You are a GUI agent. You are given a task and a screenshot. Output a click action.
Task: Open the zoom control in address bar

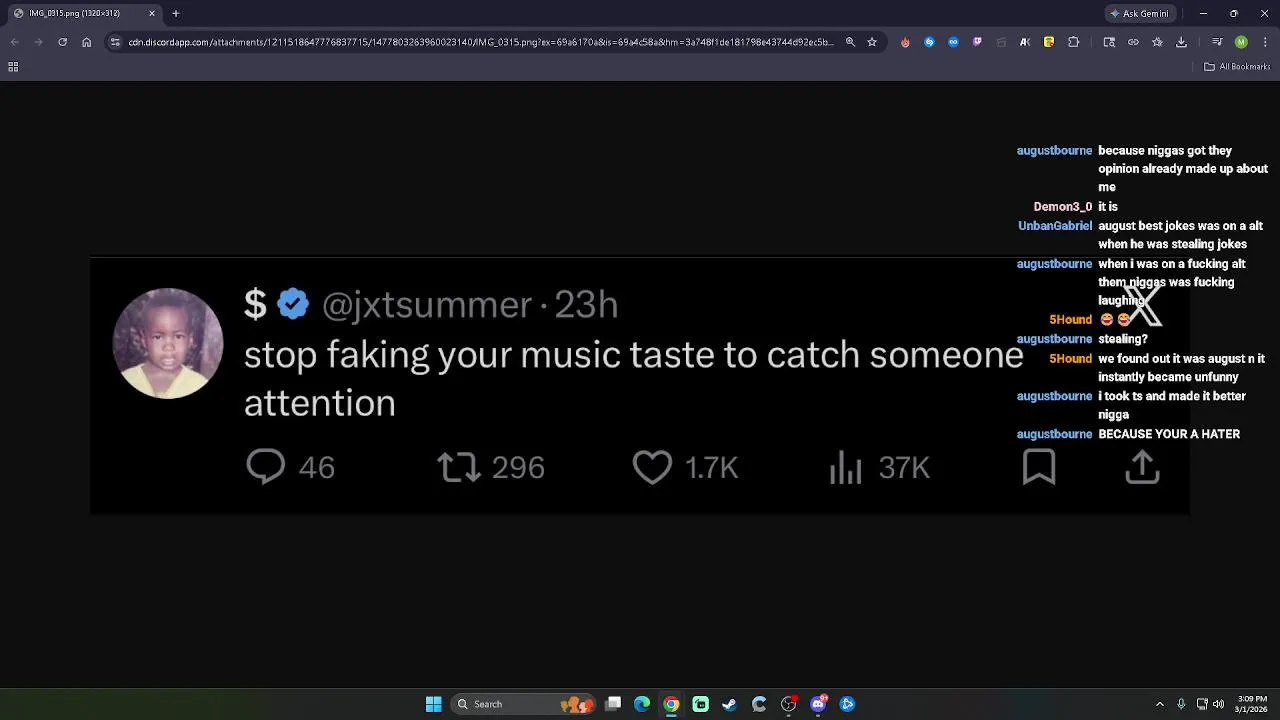tap(850, 42)
